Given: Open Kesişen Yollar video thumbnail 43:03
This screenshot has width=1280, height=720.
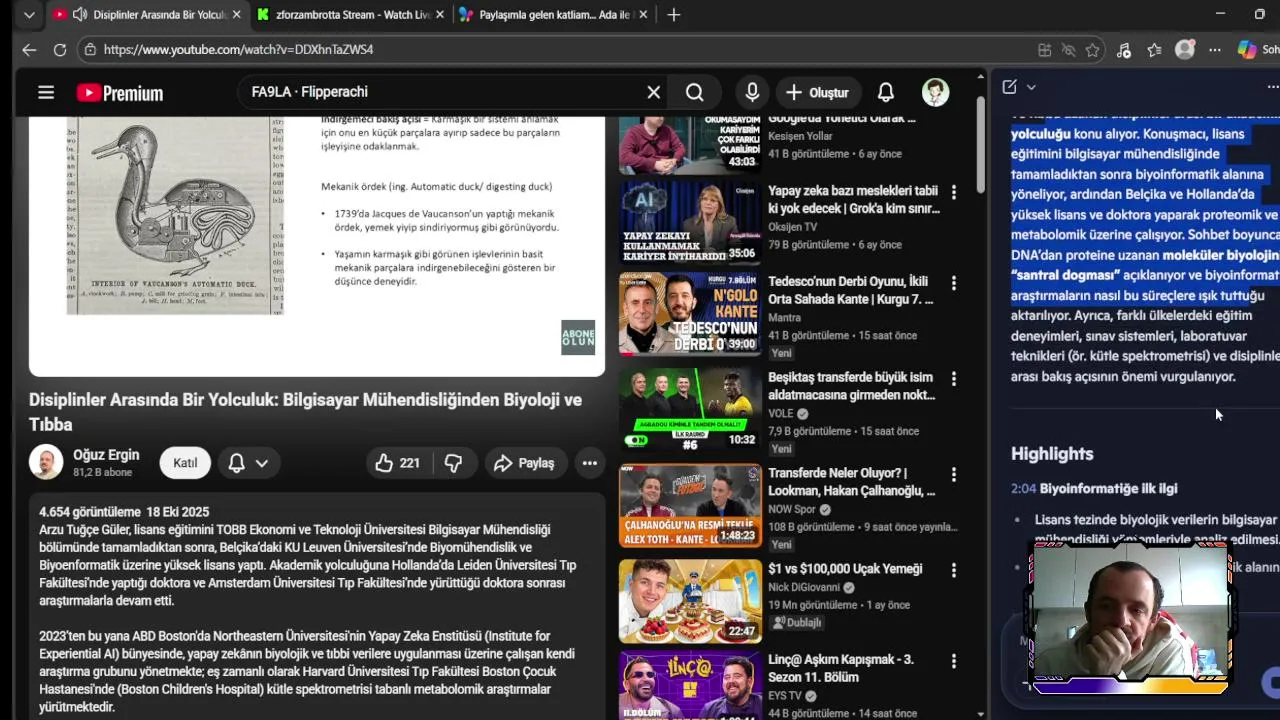Looking at the screenshot, I should coord(689,145).
